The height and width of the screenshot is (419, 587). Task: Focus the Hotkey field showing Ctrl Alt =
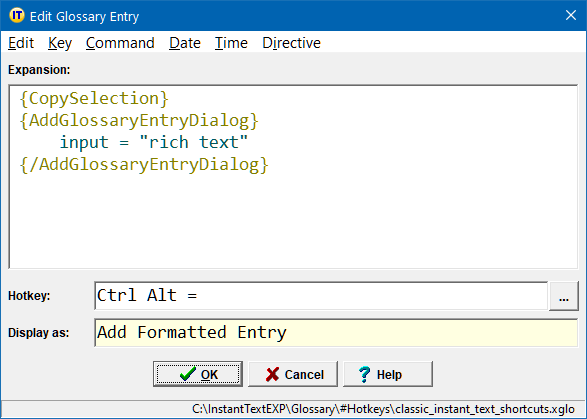click(x=321, y=296)
